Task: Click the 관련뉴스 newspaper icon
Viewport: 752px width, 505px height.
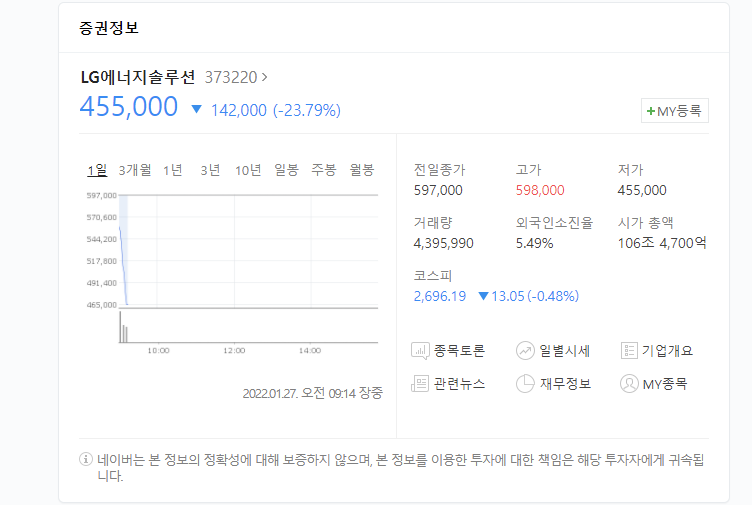Action: 420,384
